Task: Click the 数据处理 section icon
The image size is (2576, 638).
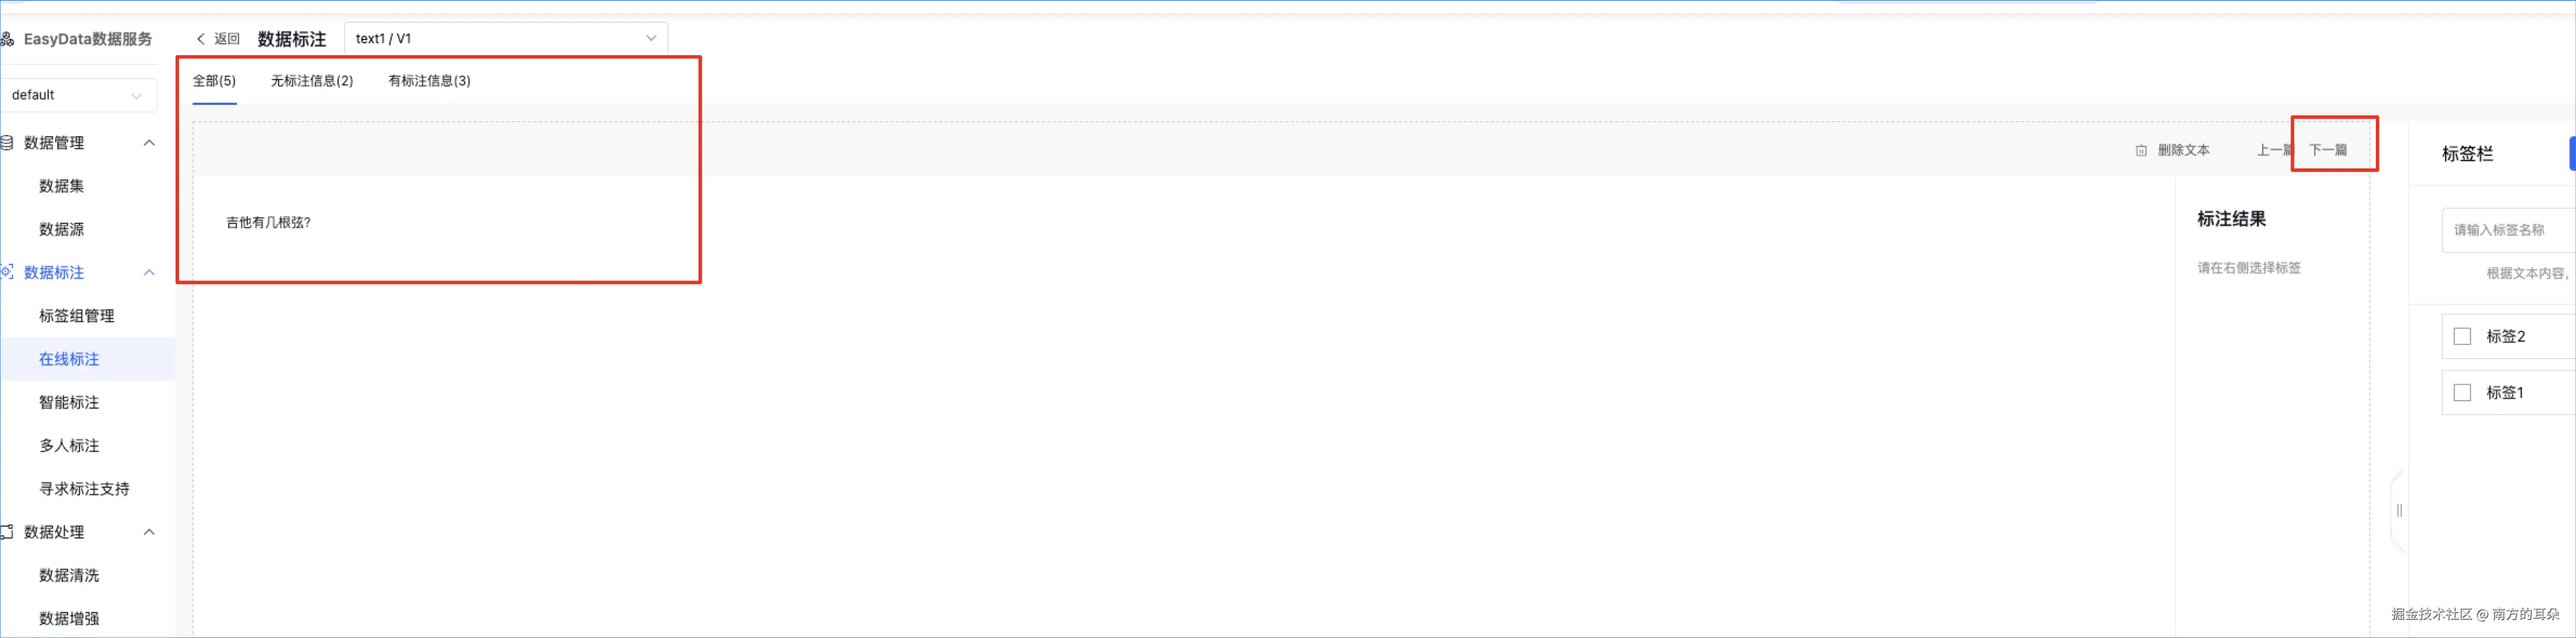Action: point(6,532)
